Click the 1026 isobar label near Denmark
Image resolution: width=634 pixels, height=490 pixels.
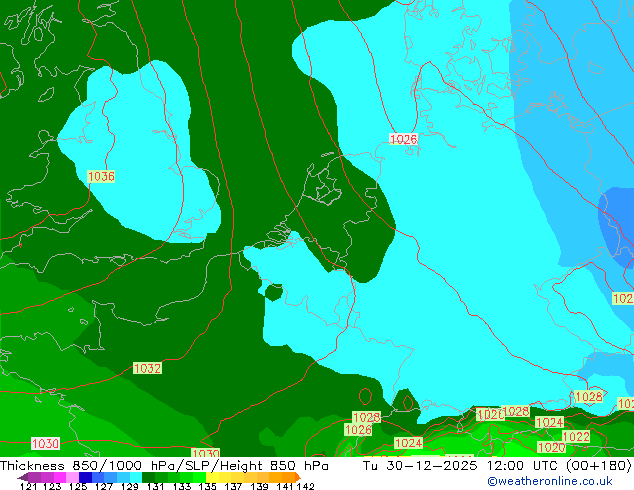point(403,139)
